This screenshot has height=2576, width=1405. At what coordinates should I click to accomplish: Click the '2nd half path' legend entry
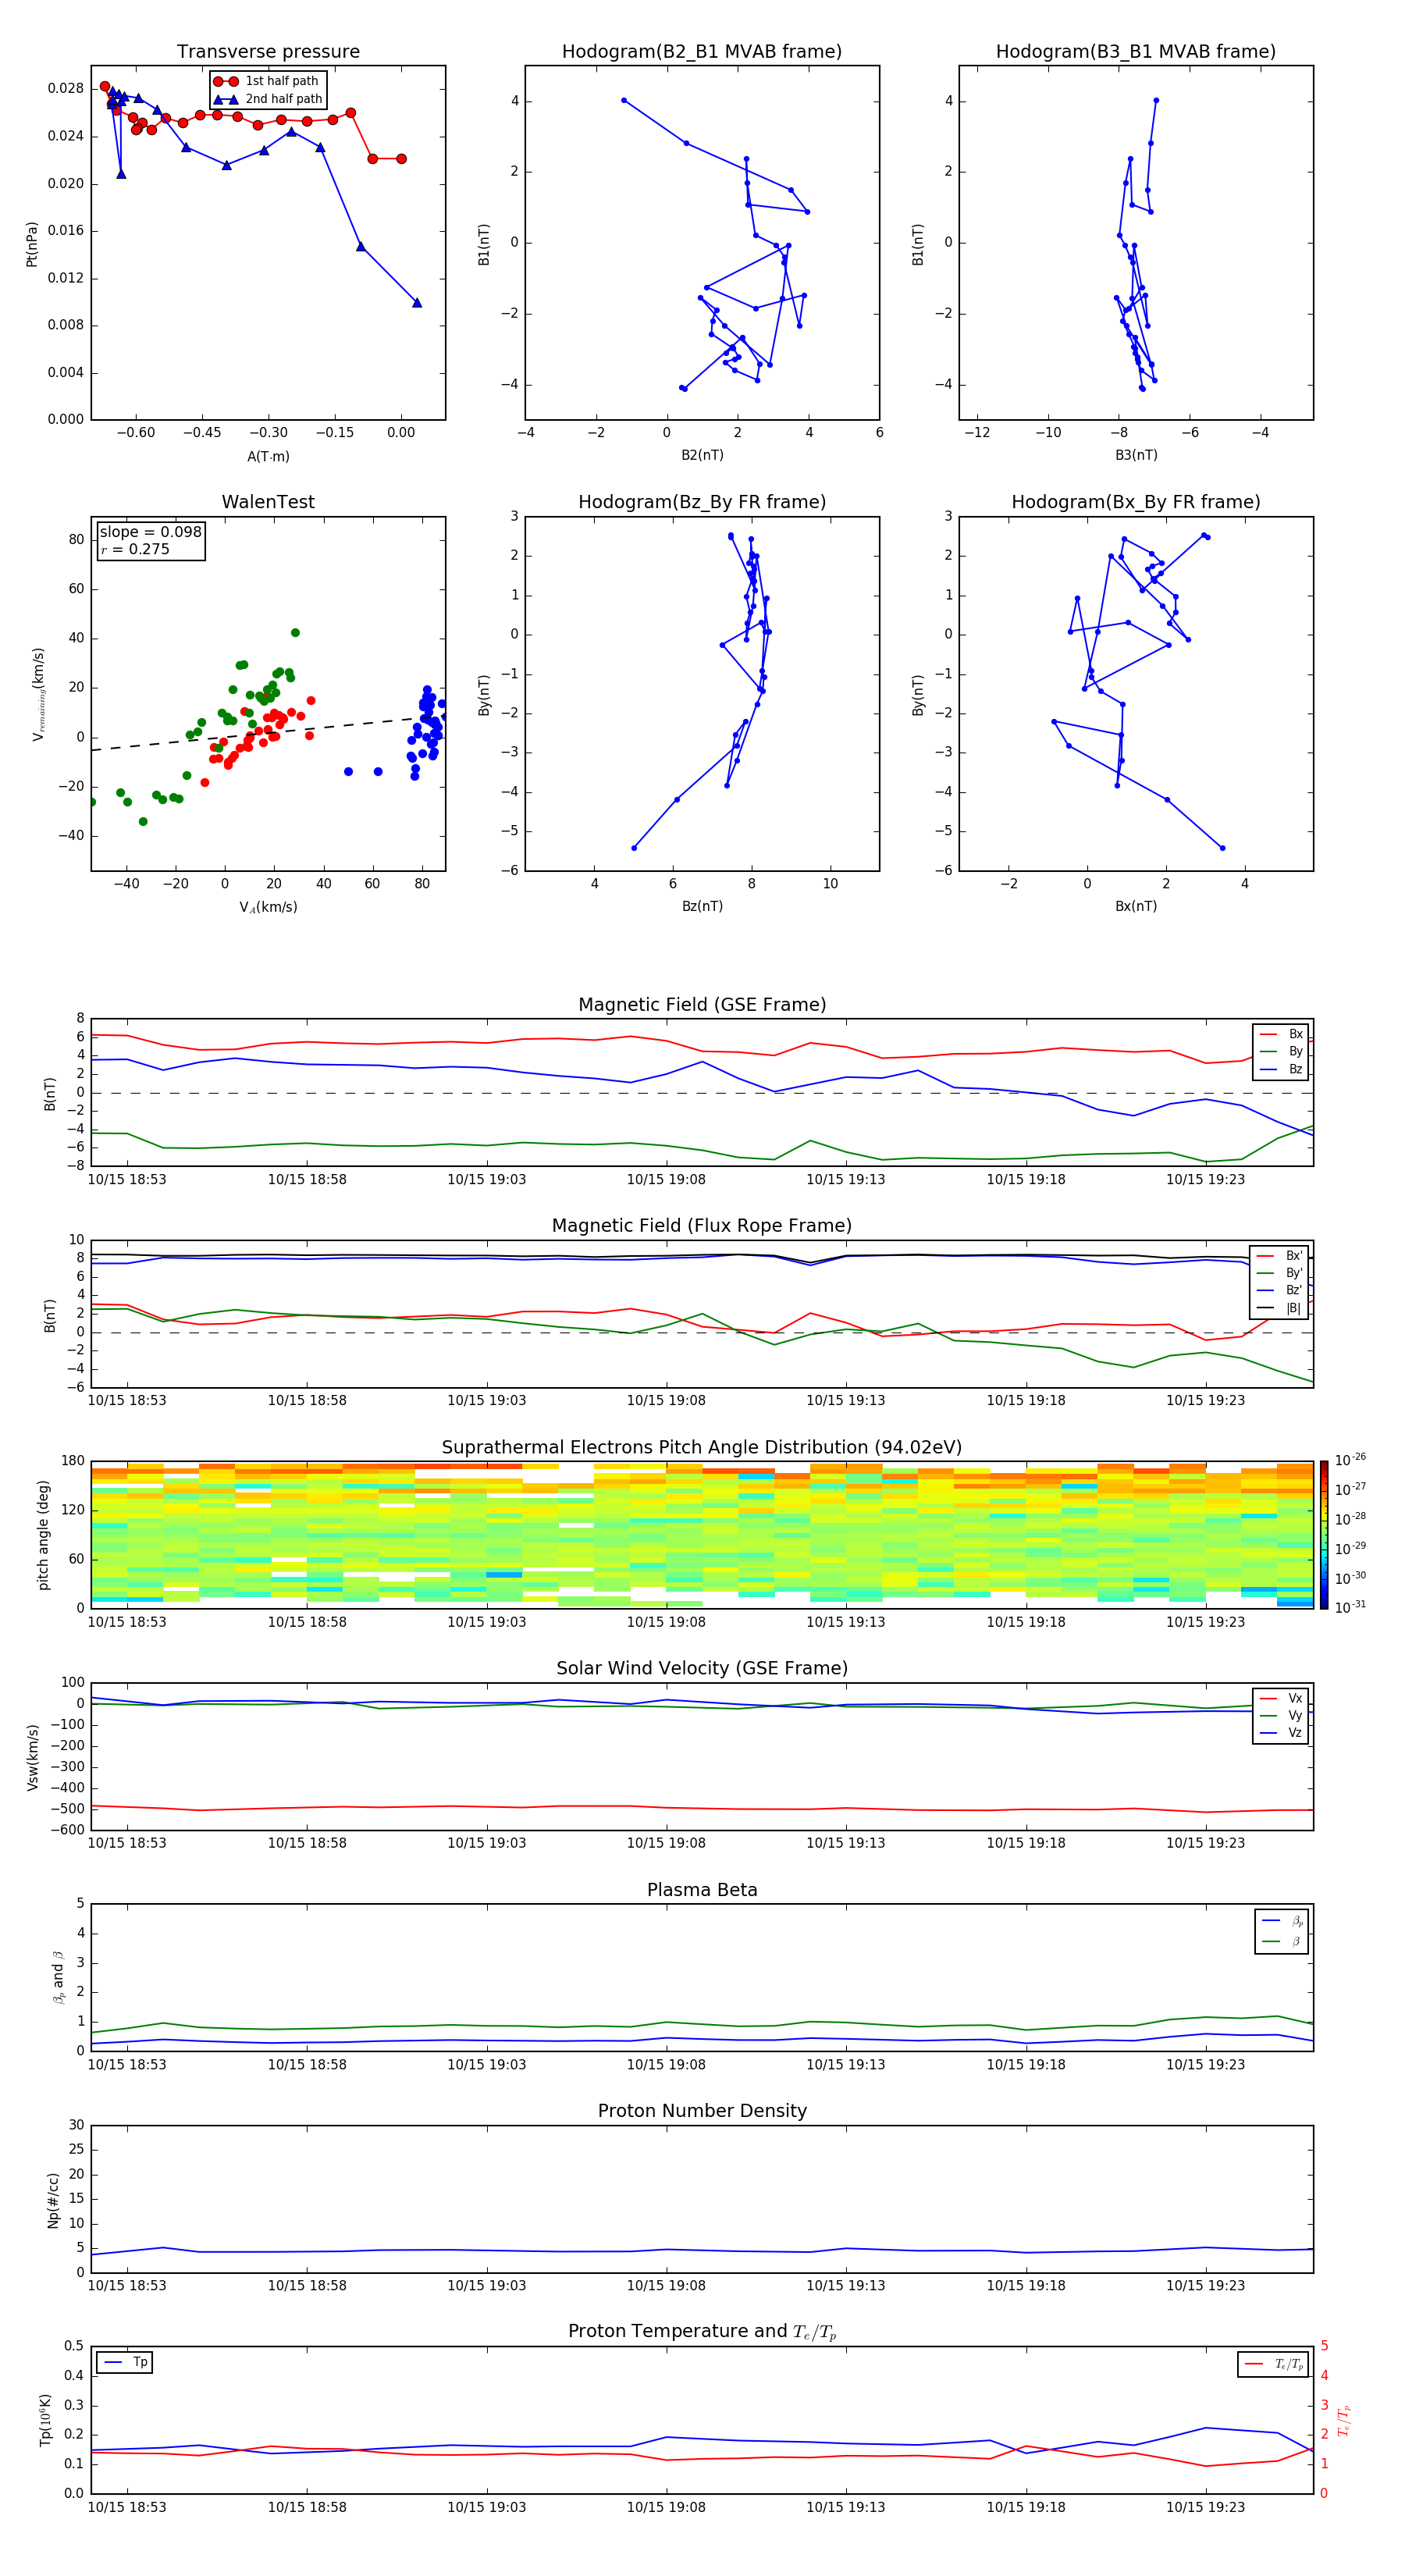pos(268,99)
